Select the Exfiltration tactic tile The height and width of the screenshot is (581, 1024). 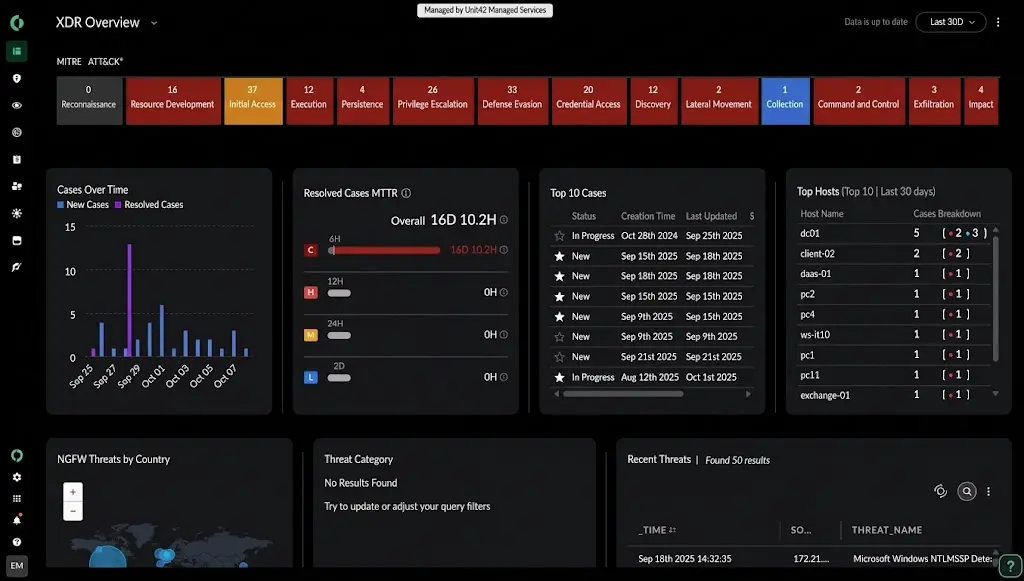click(935, 101)
